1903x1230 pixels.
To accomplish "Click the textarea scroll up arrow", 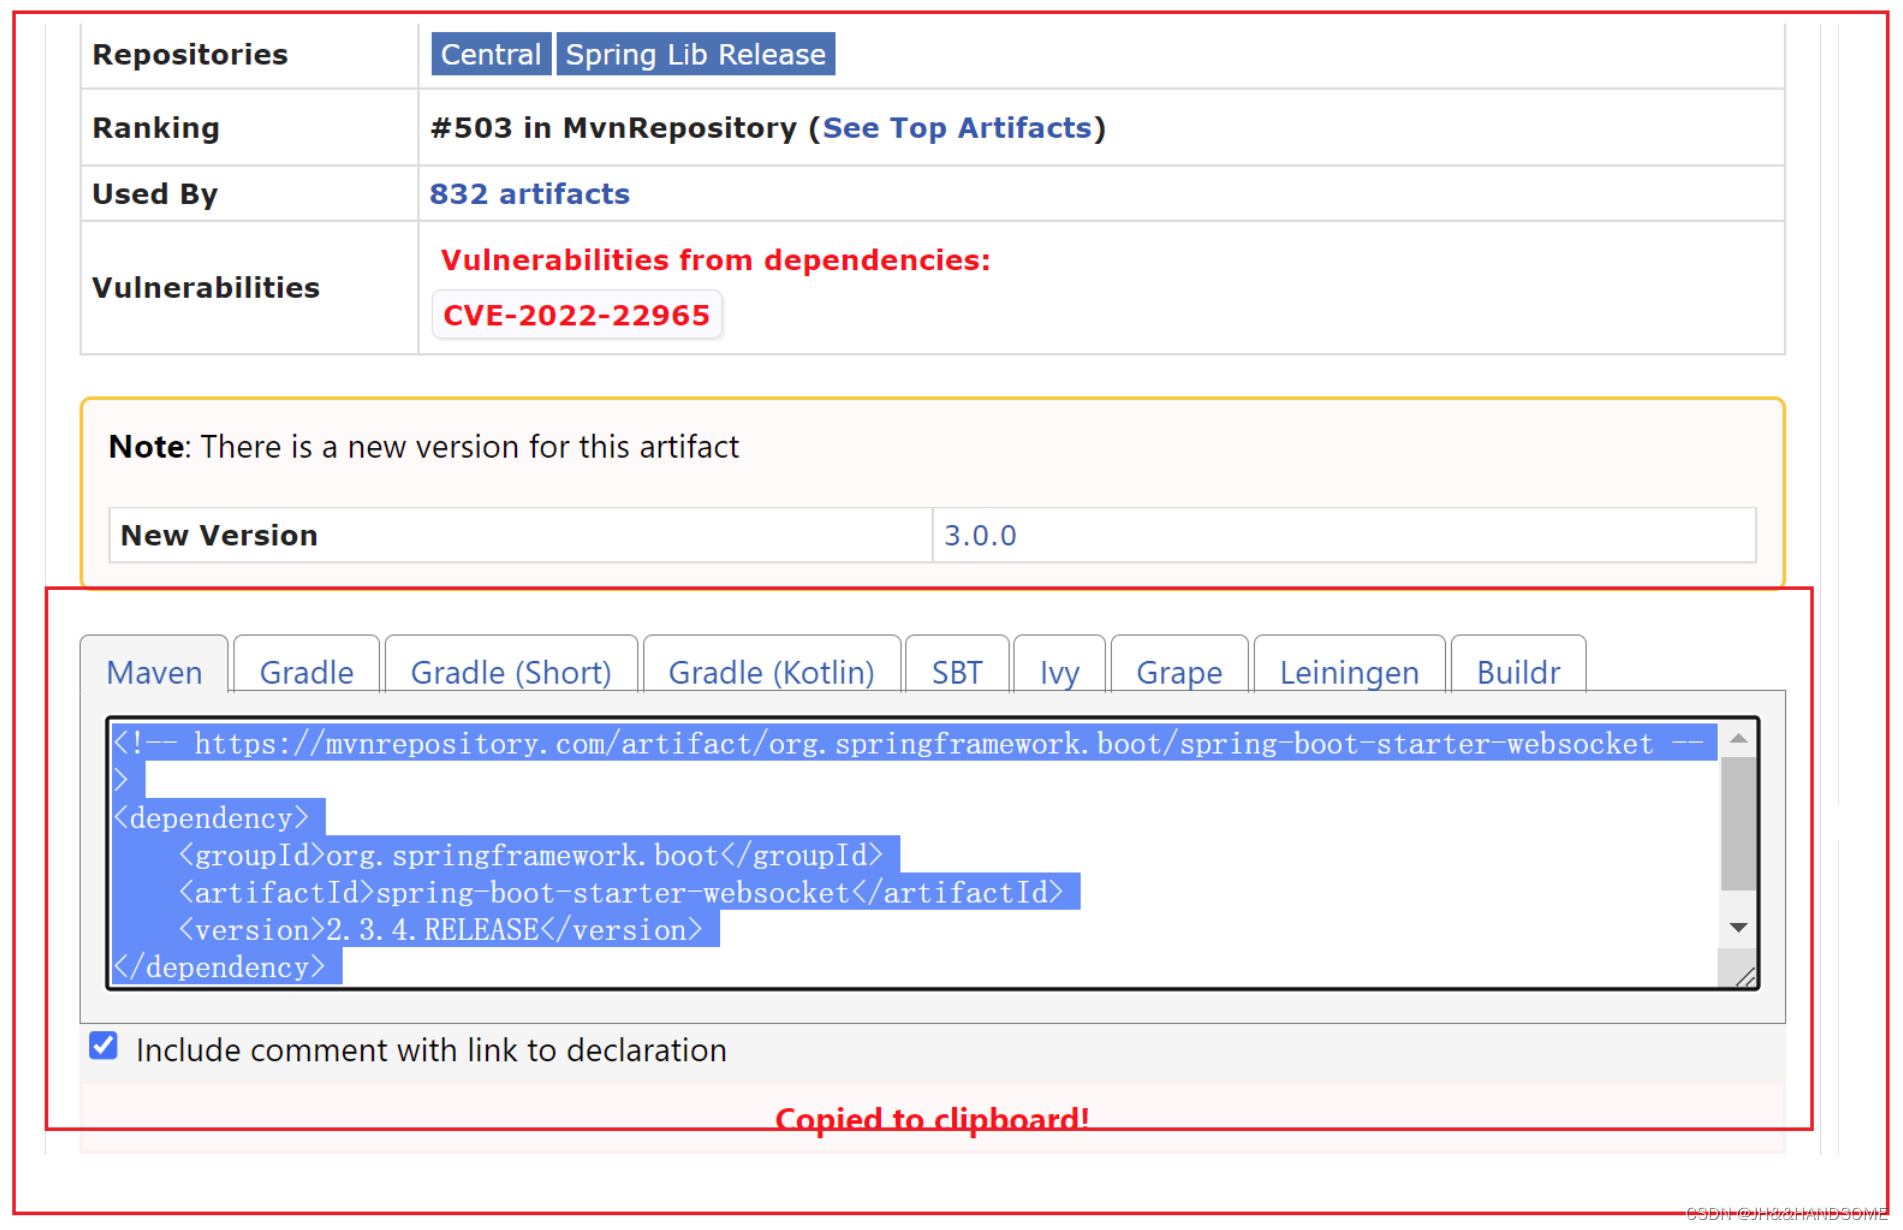I will [1738, 739].
